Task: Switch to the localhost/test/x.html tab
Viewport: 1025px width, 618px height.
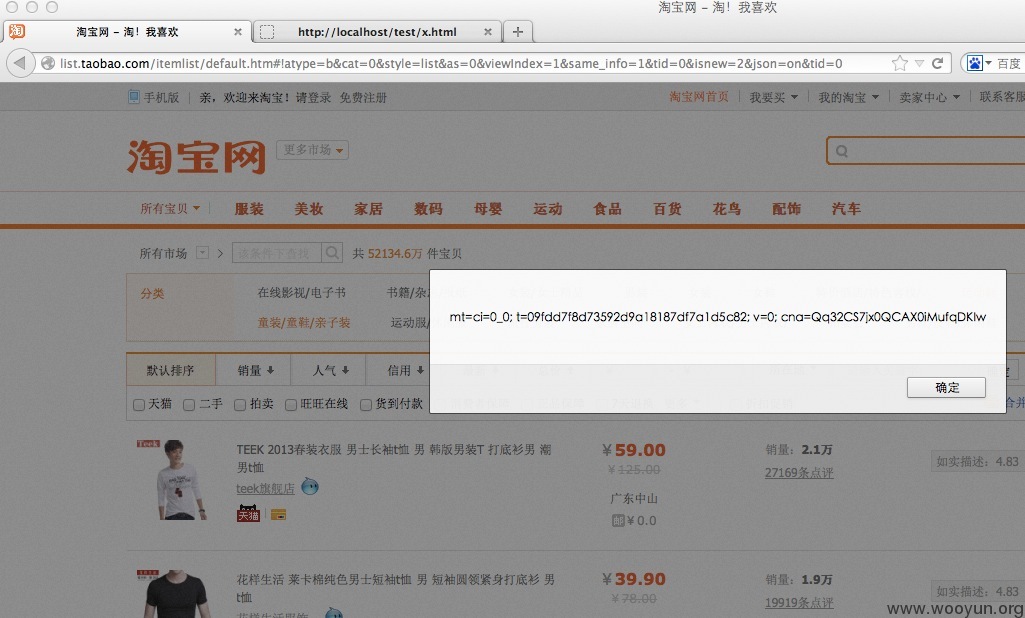Action: tap(377, 31)
